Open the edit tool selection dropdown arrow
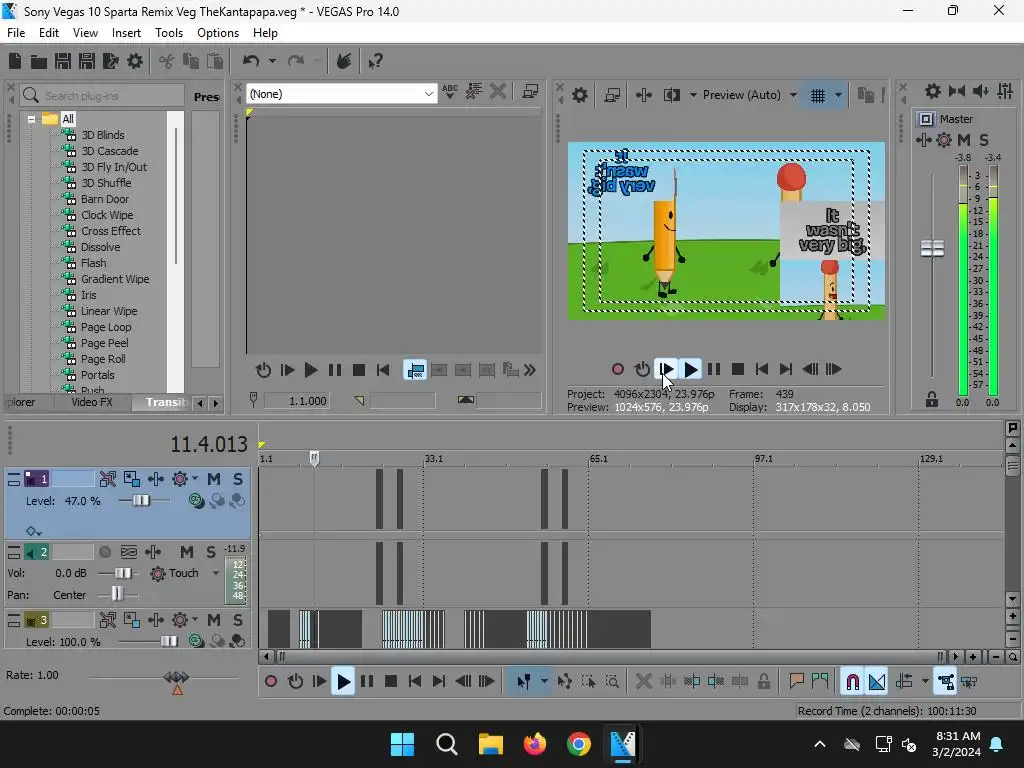This screenshot has height=768, width=1024. 544,682
